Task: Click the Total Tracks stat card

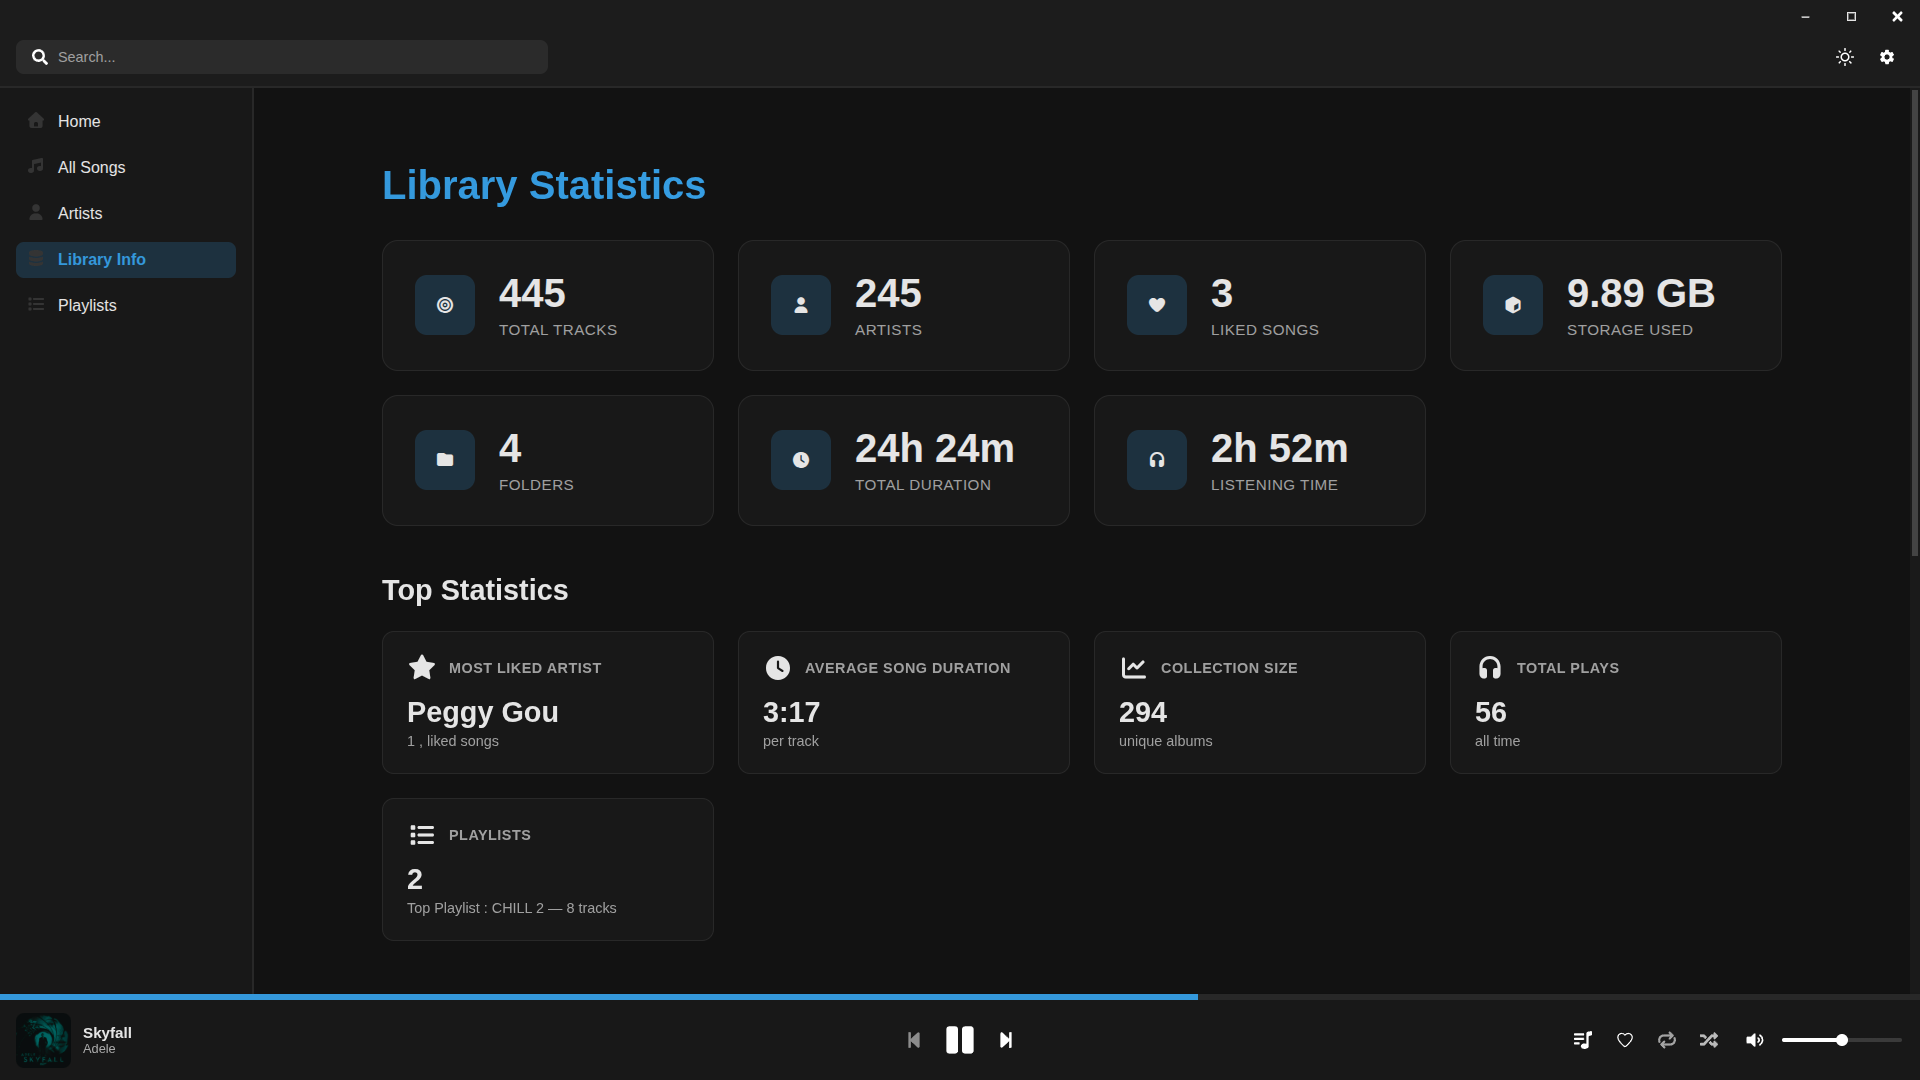Action: point(547,305)
